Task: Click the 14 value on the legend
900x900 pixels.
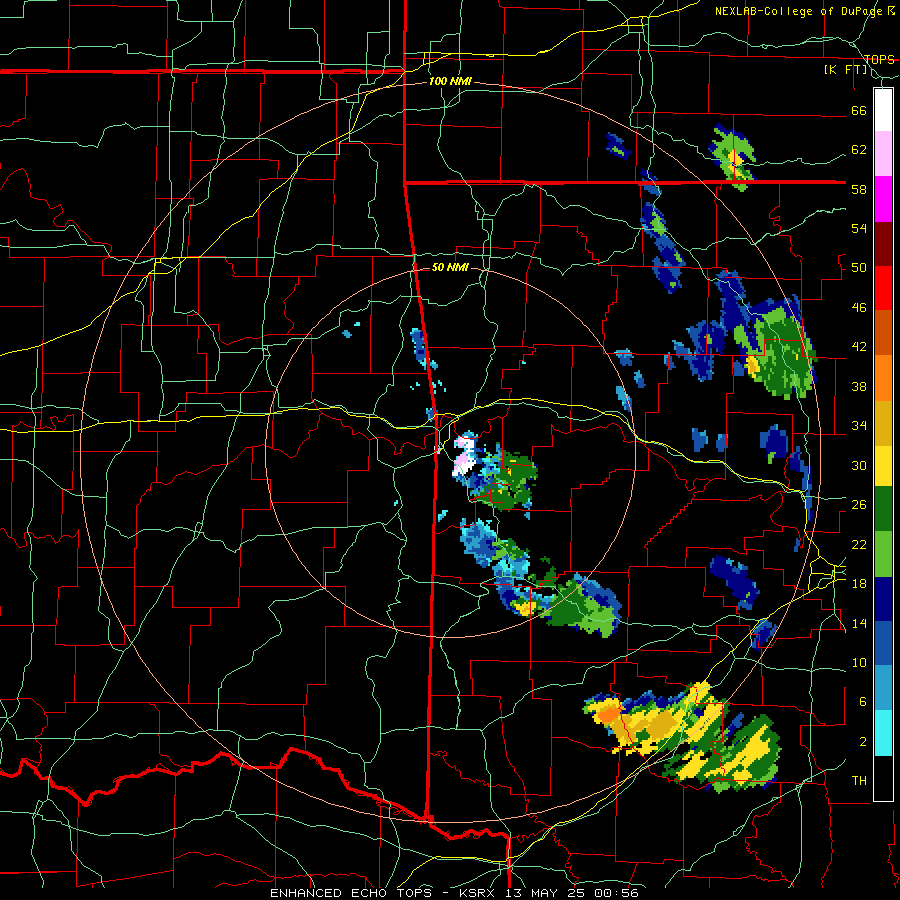Action: click(859, 623)
